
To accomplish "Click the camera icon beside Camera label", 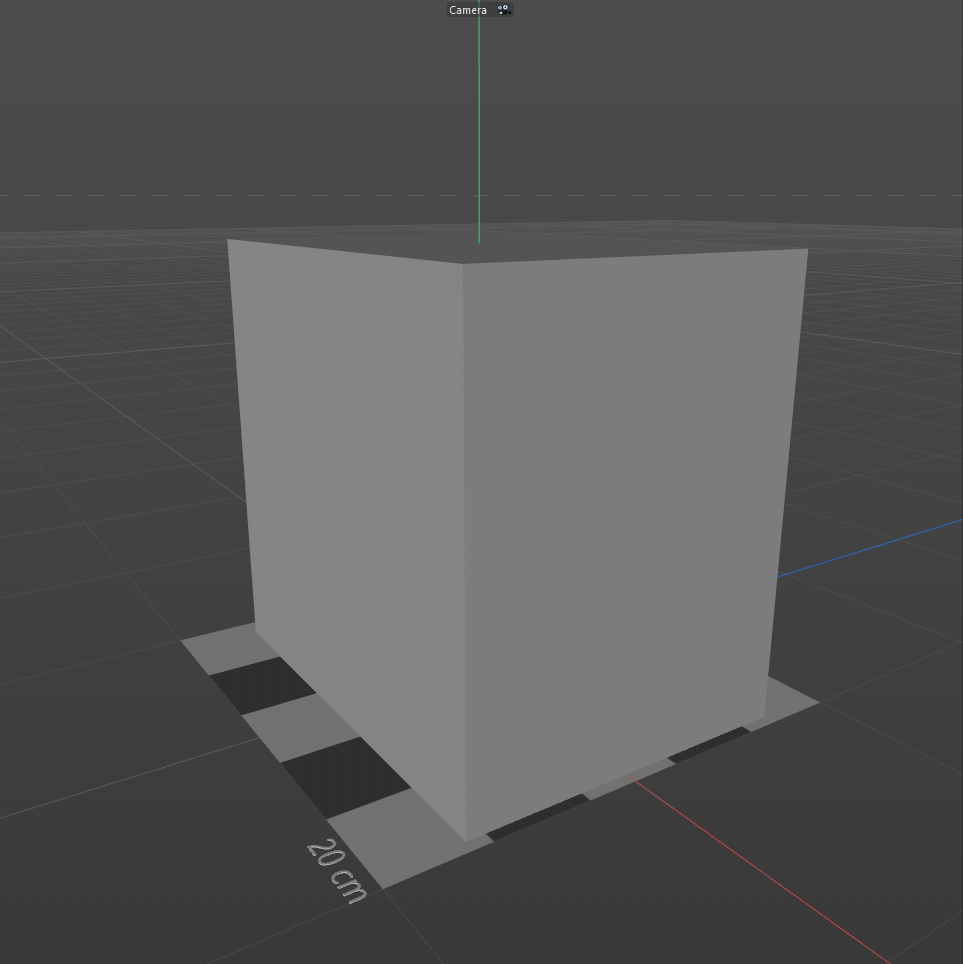I will pos(503,10).
